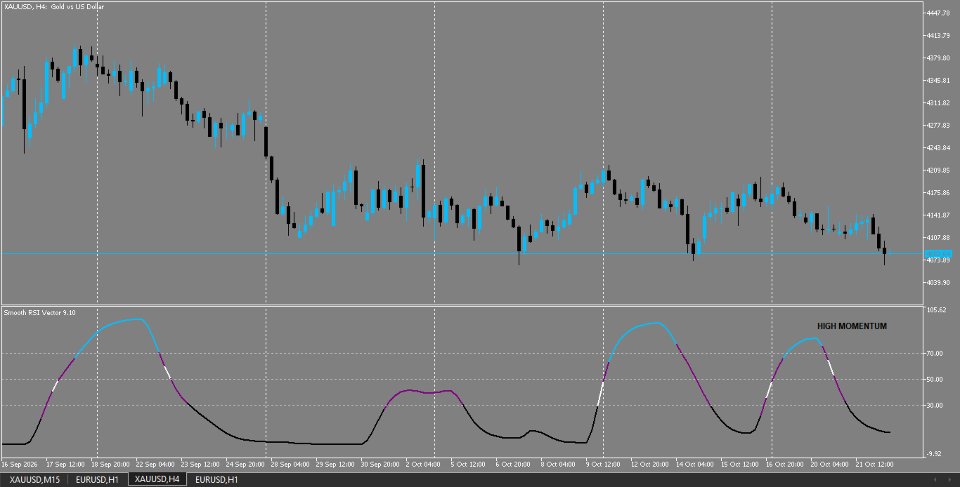Click the 30 Sep 20:00 time axis label

click(380, 464)
